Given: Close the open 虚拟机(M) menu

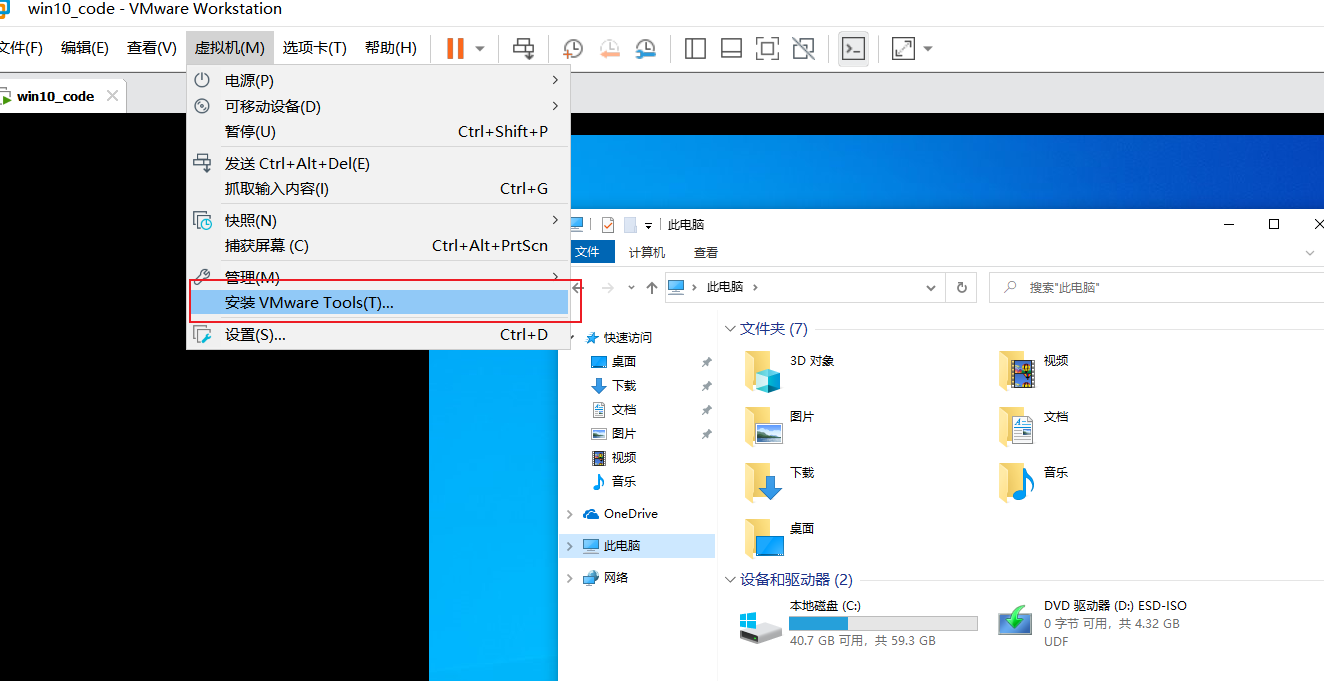Looking at the screenshot, I should pyautogui.click(x=230, y=48).
